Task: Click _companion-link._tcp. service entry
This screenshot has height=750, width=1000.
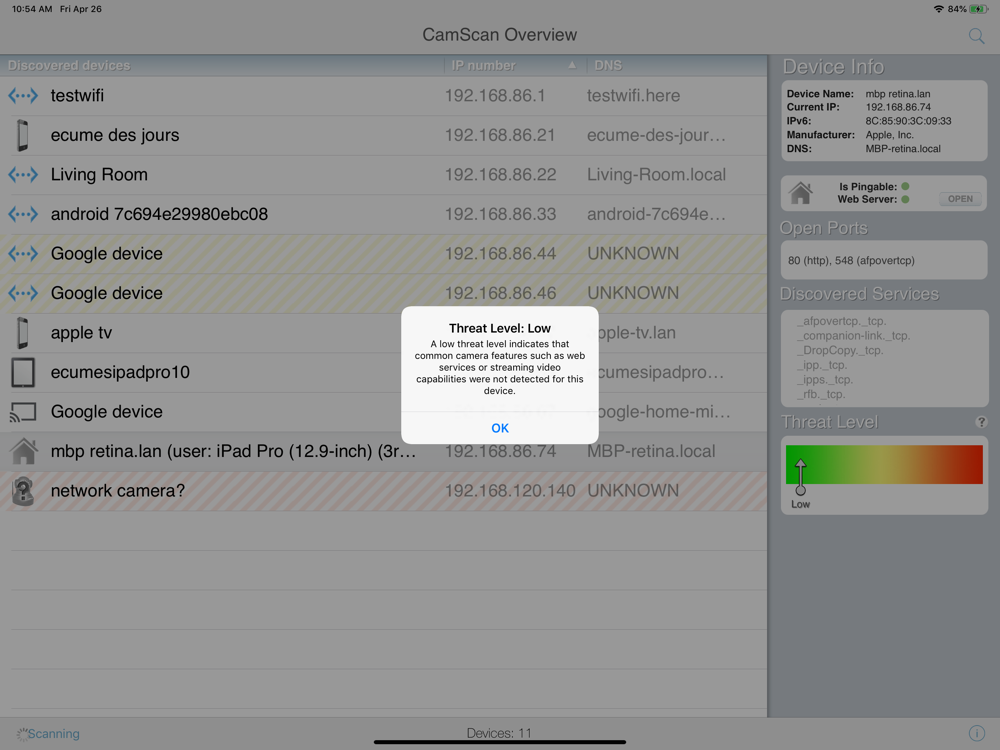Action: pos(853,335)
